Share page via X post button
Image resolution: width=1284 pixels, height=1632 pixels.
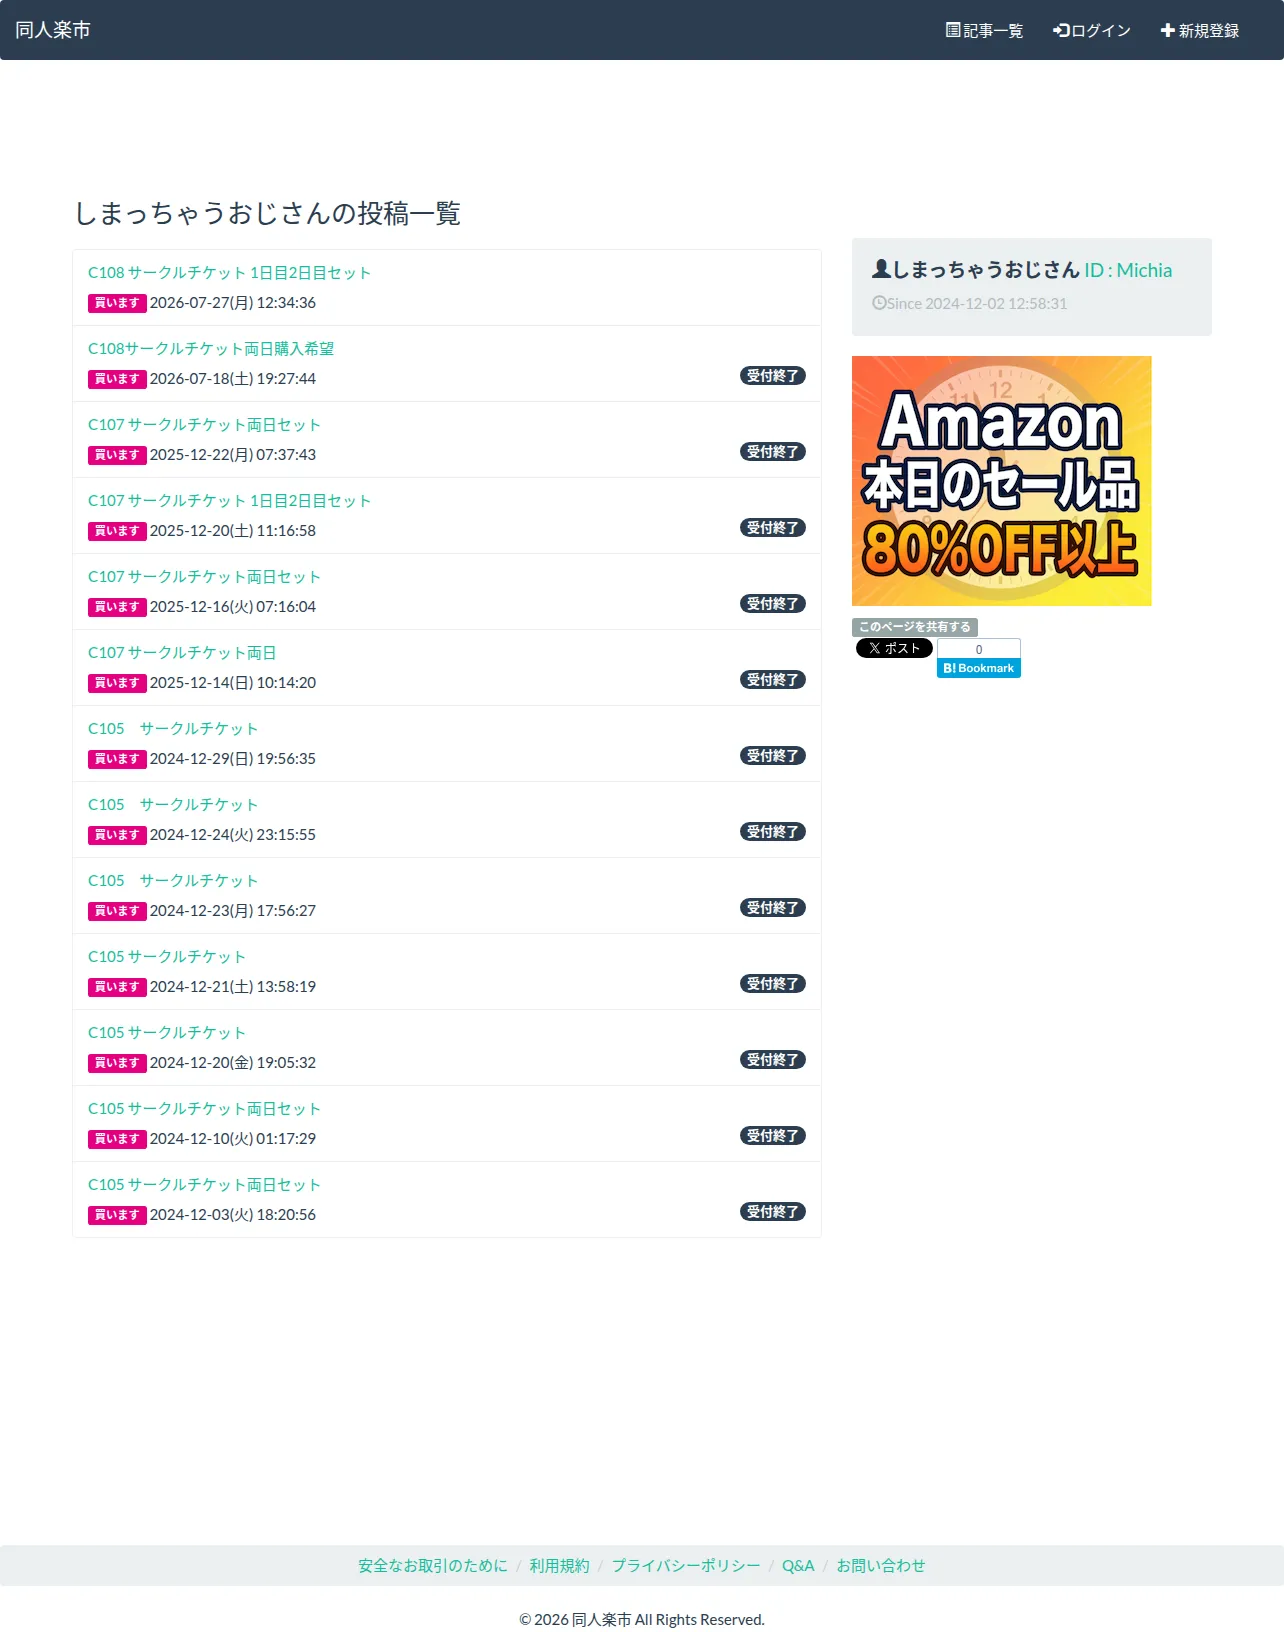point(894,648)
